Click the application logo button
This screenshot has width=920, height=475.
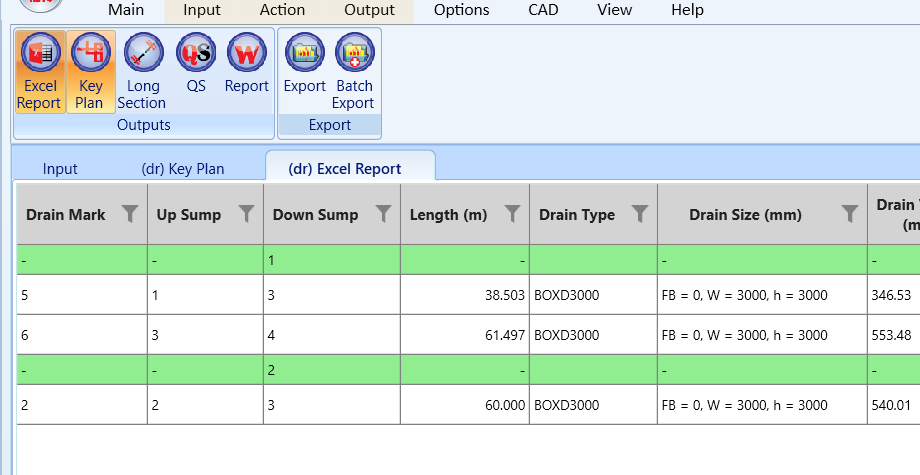[40, 5]
